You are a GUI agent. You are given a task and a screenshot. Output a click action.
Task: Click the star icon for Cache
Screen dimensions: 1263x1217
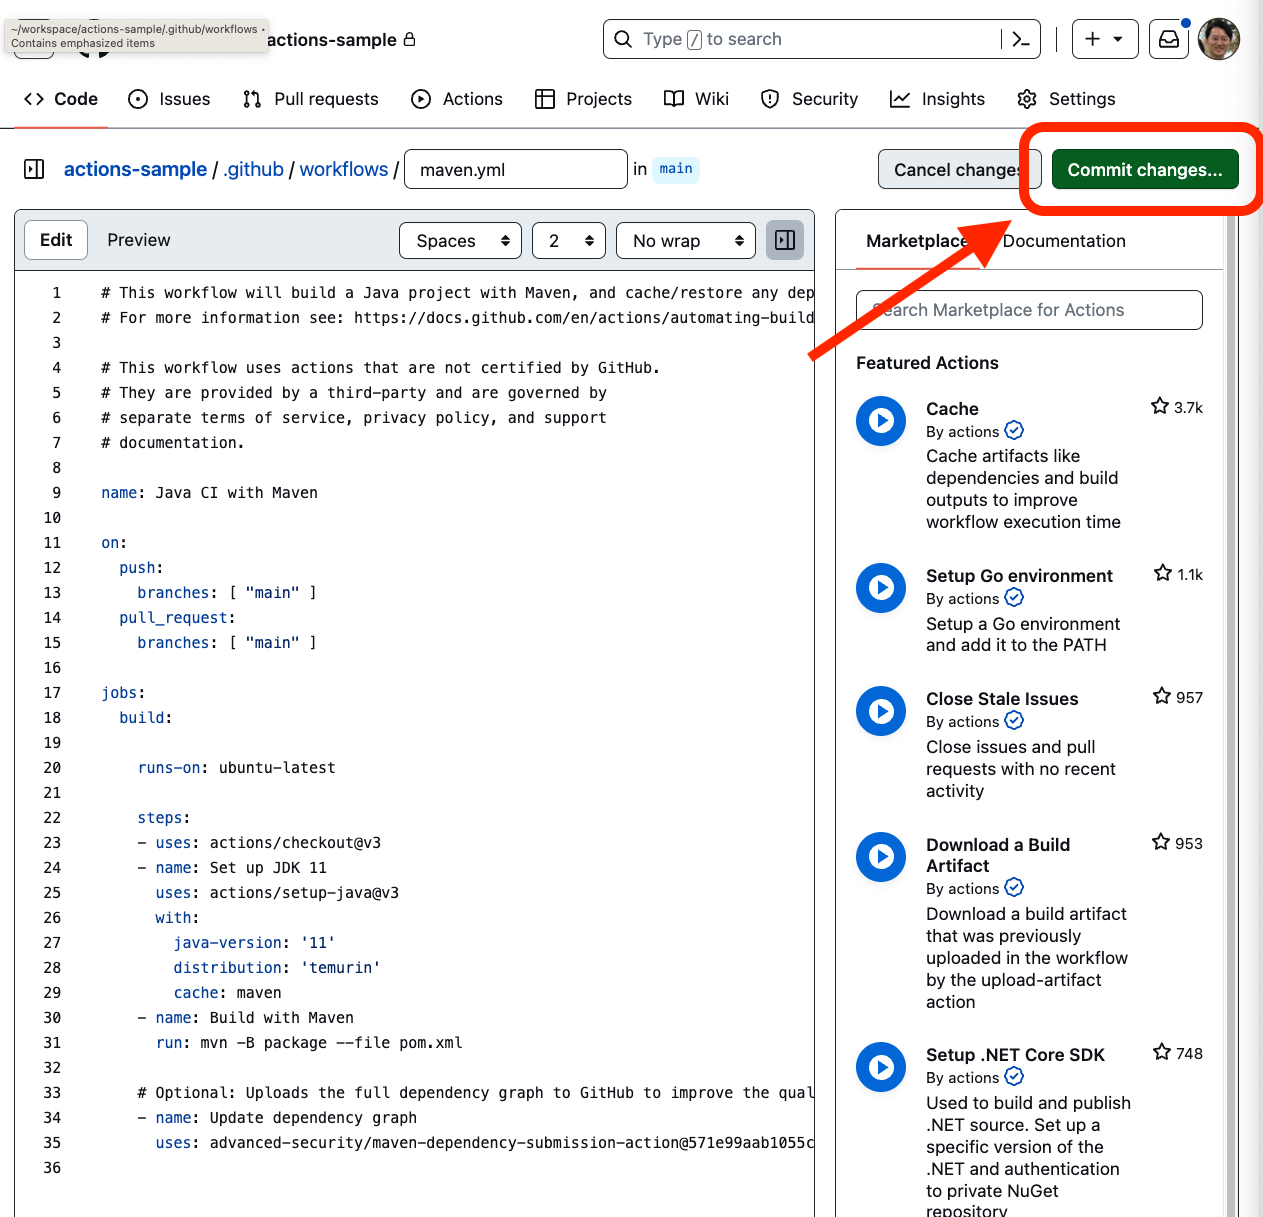(x=1160, y=406)
